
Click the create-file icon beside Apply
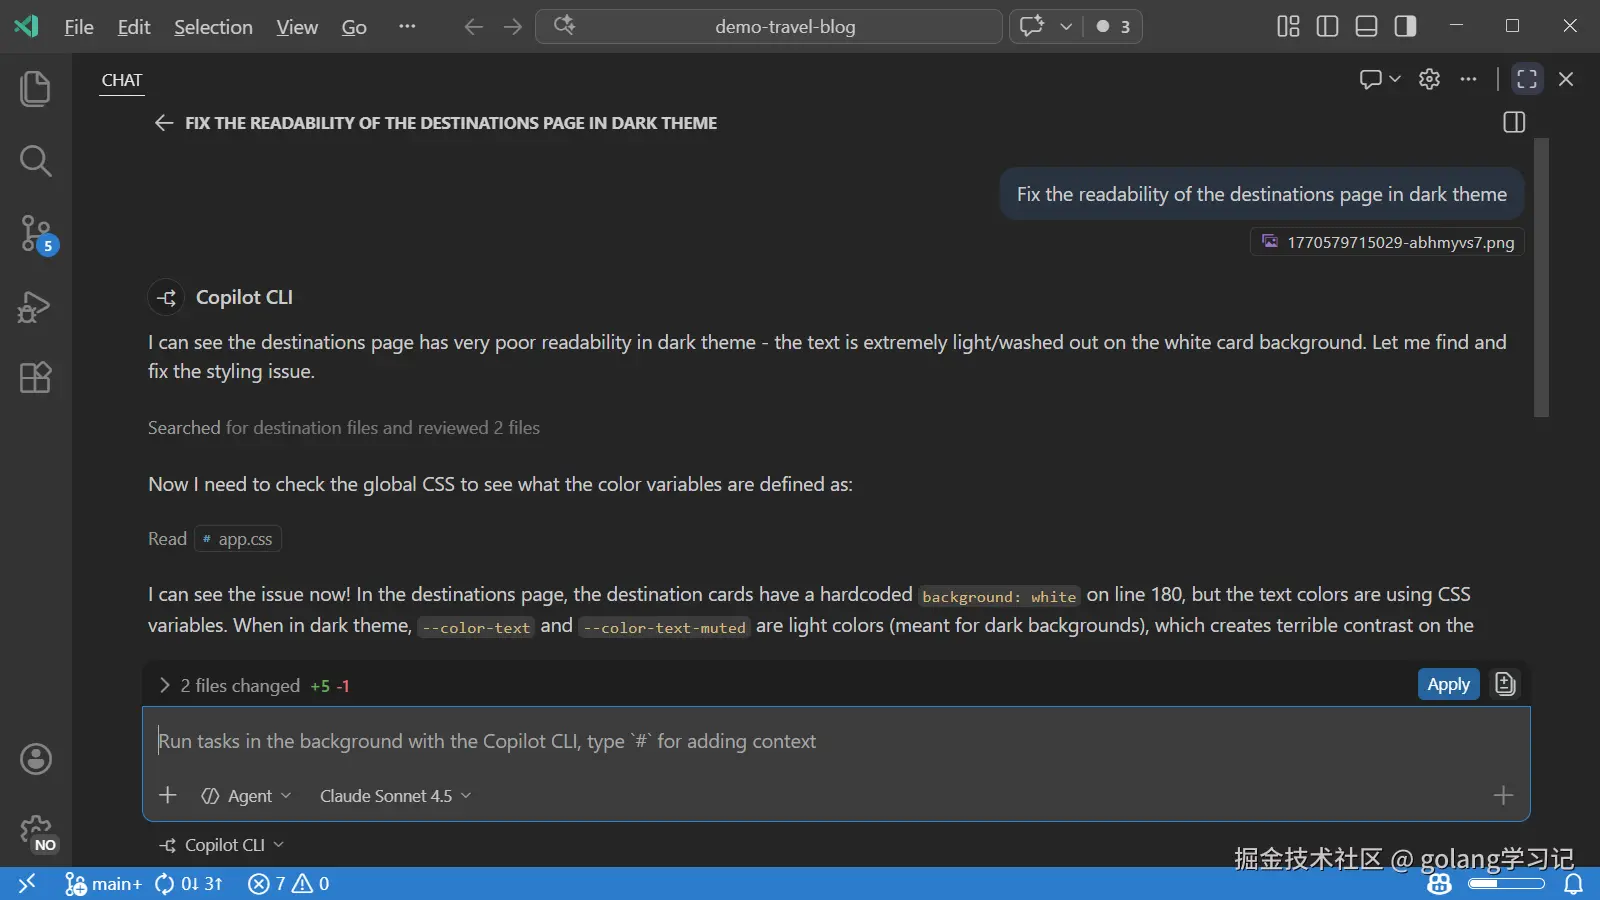1505,684
